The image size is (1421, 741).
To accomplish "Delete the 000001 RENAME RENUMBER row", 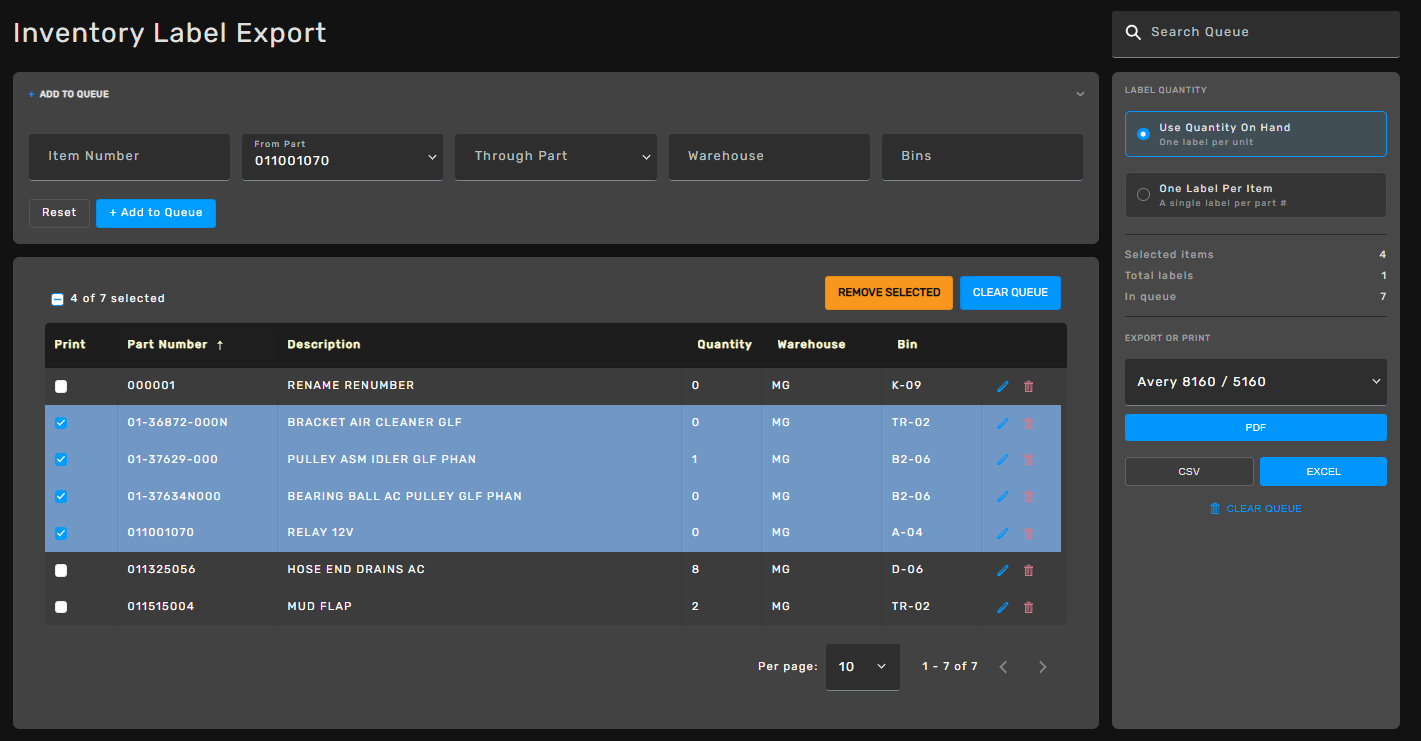I will coord(1029,386).
